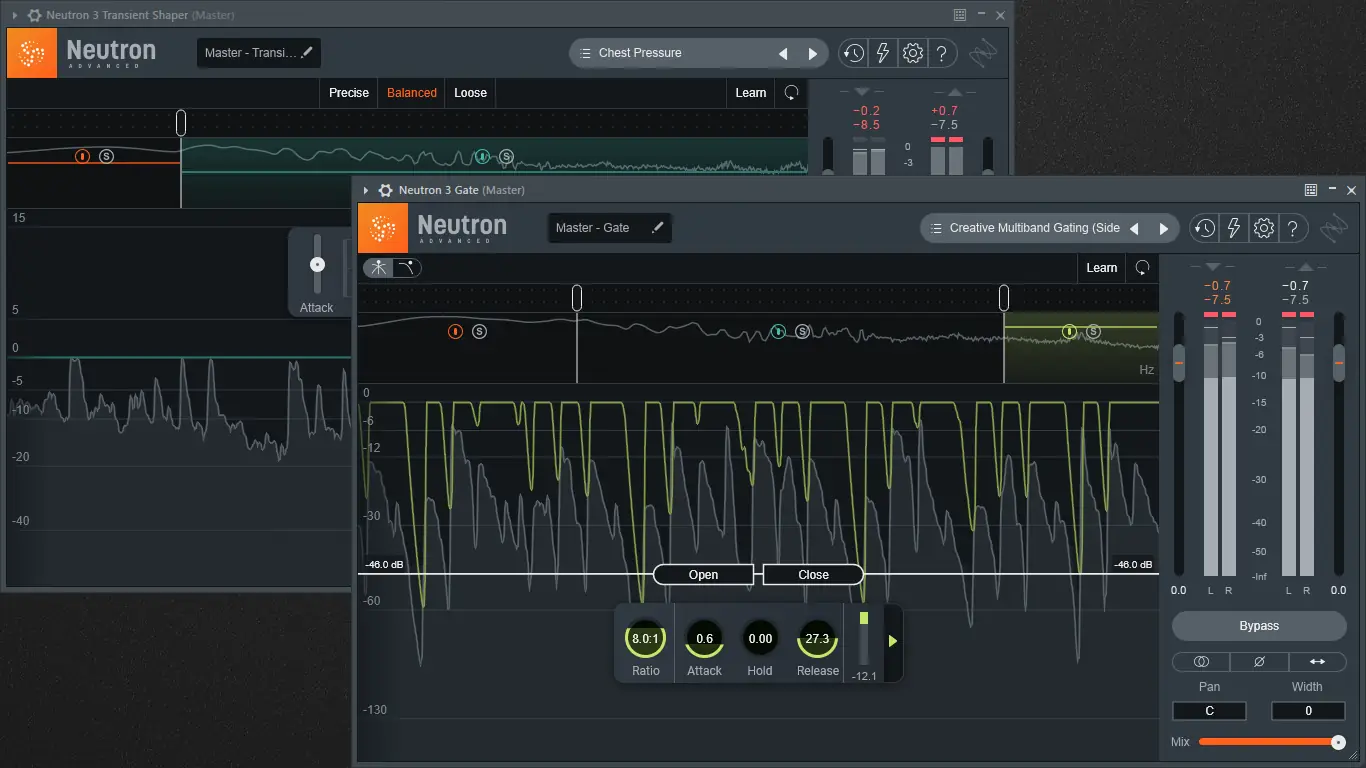
Task: Solo the orange low band in Gate
Action: (x=480, y=331)
